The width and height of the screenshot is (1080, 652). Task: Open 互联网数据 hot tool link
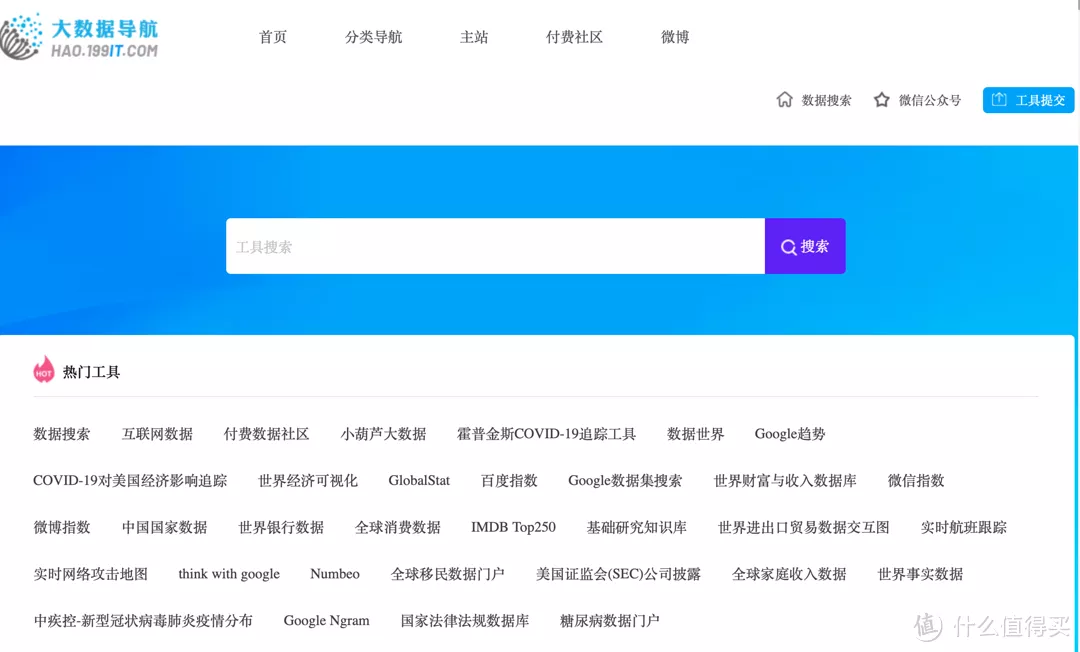coord(157,434)
